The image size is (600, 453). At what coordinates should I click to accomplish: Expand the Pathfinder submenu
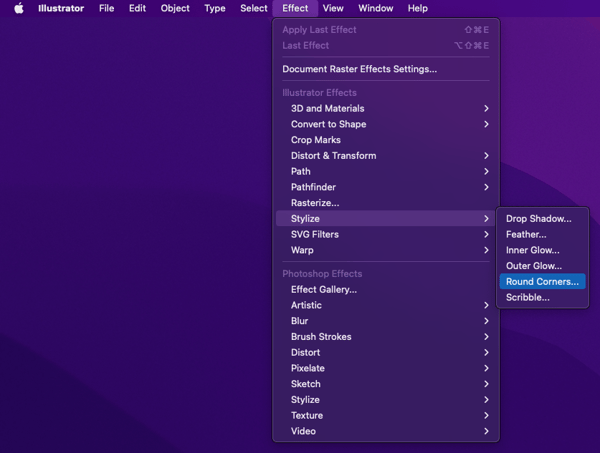(x=386, y=187)
